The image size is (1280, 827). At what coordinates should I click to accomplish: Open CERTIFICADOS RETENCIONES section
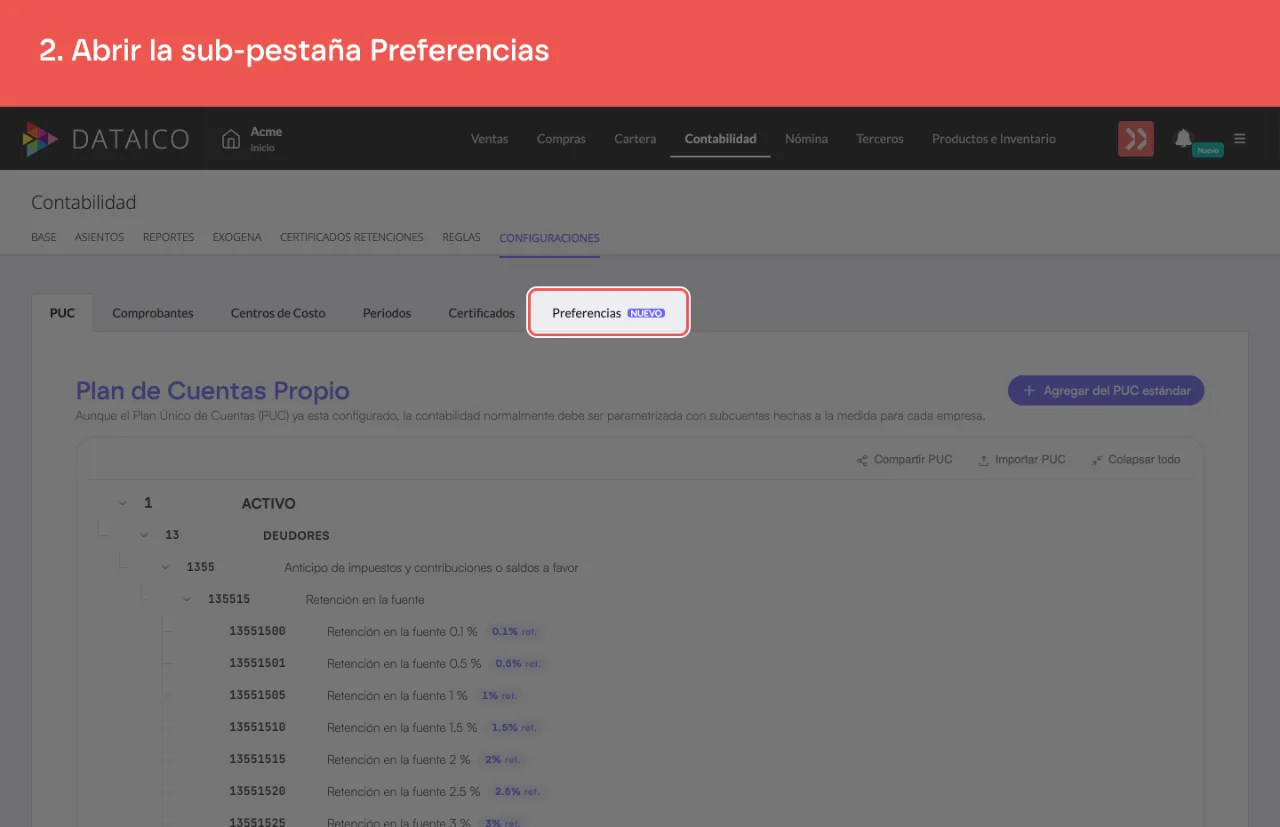352,238
